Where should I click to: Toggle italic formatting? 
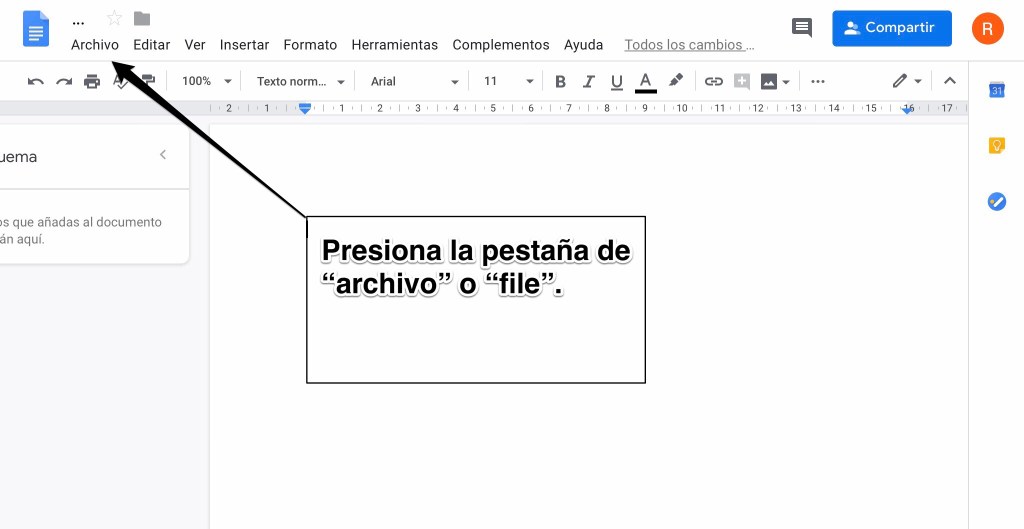(x=588, y=81)
